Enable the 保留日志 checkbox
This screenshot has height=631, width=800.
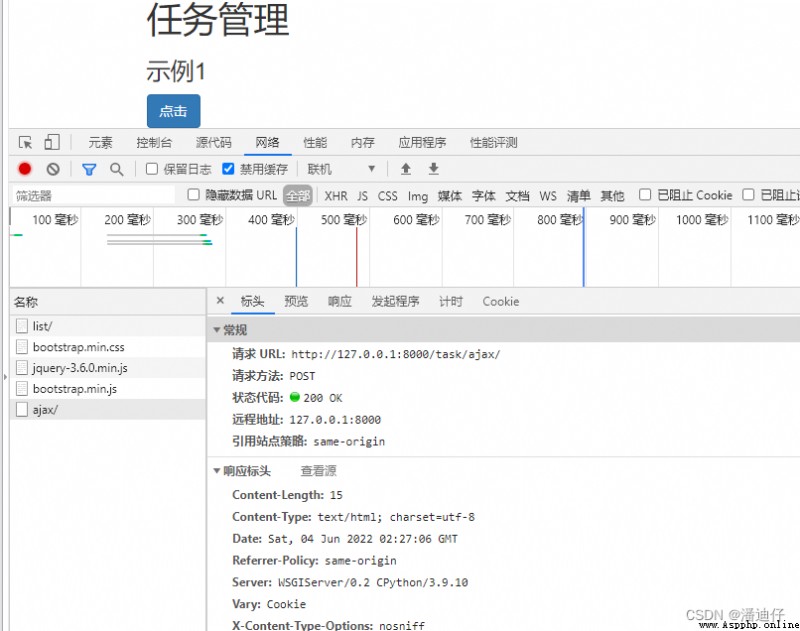(x=152, y=169)
